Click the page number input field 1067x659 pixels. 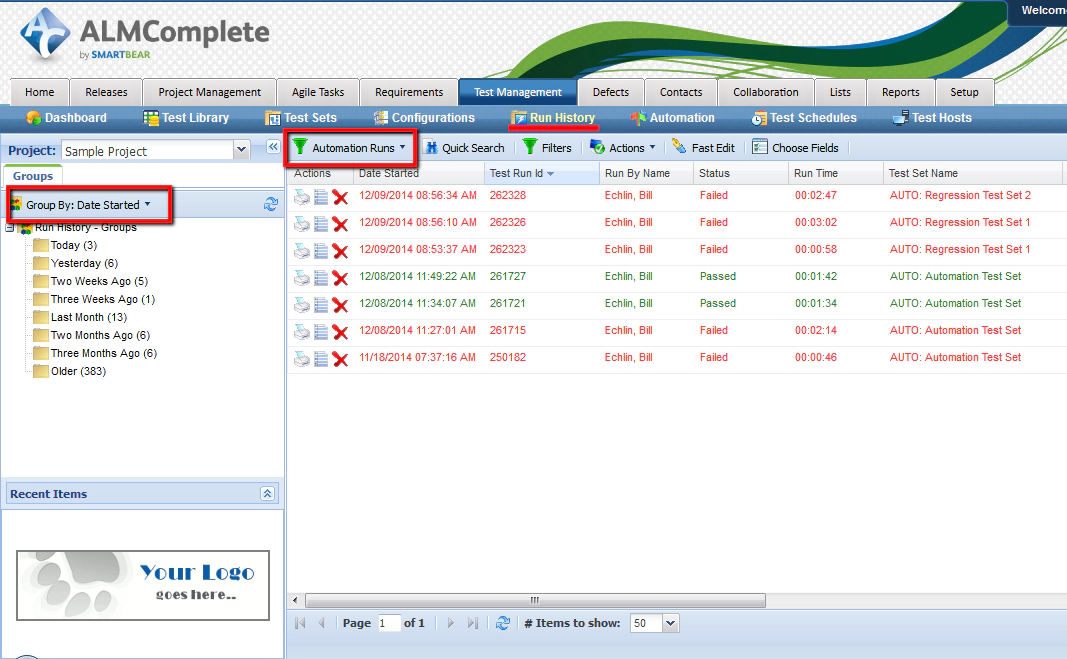point(388,623)
